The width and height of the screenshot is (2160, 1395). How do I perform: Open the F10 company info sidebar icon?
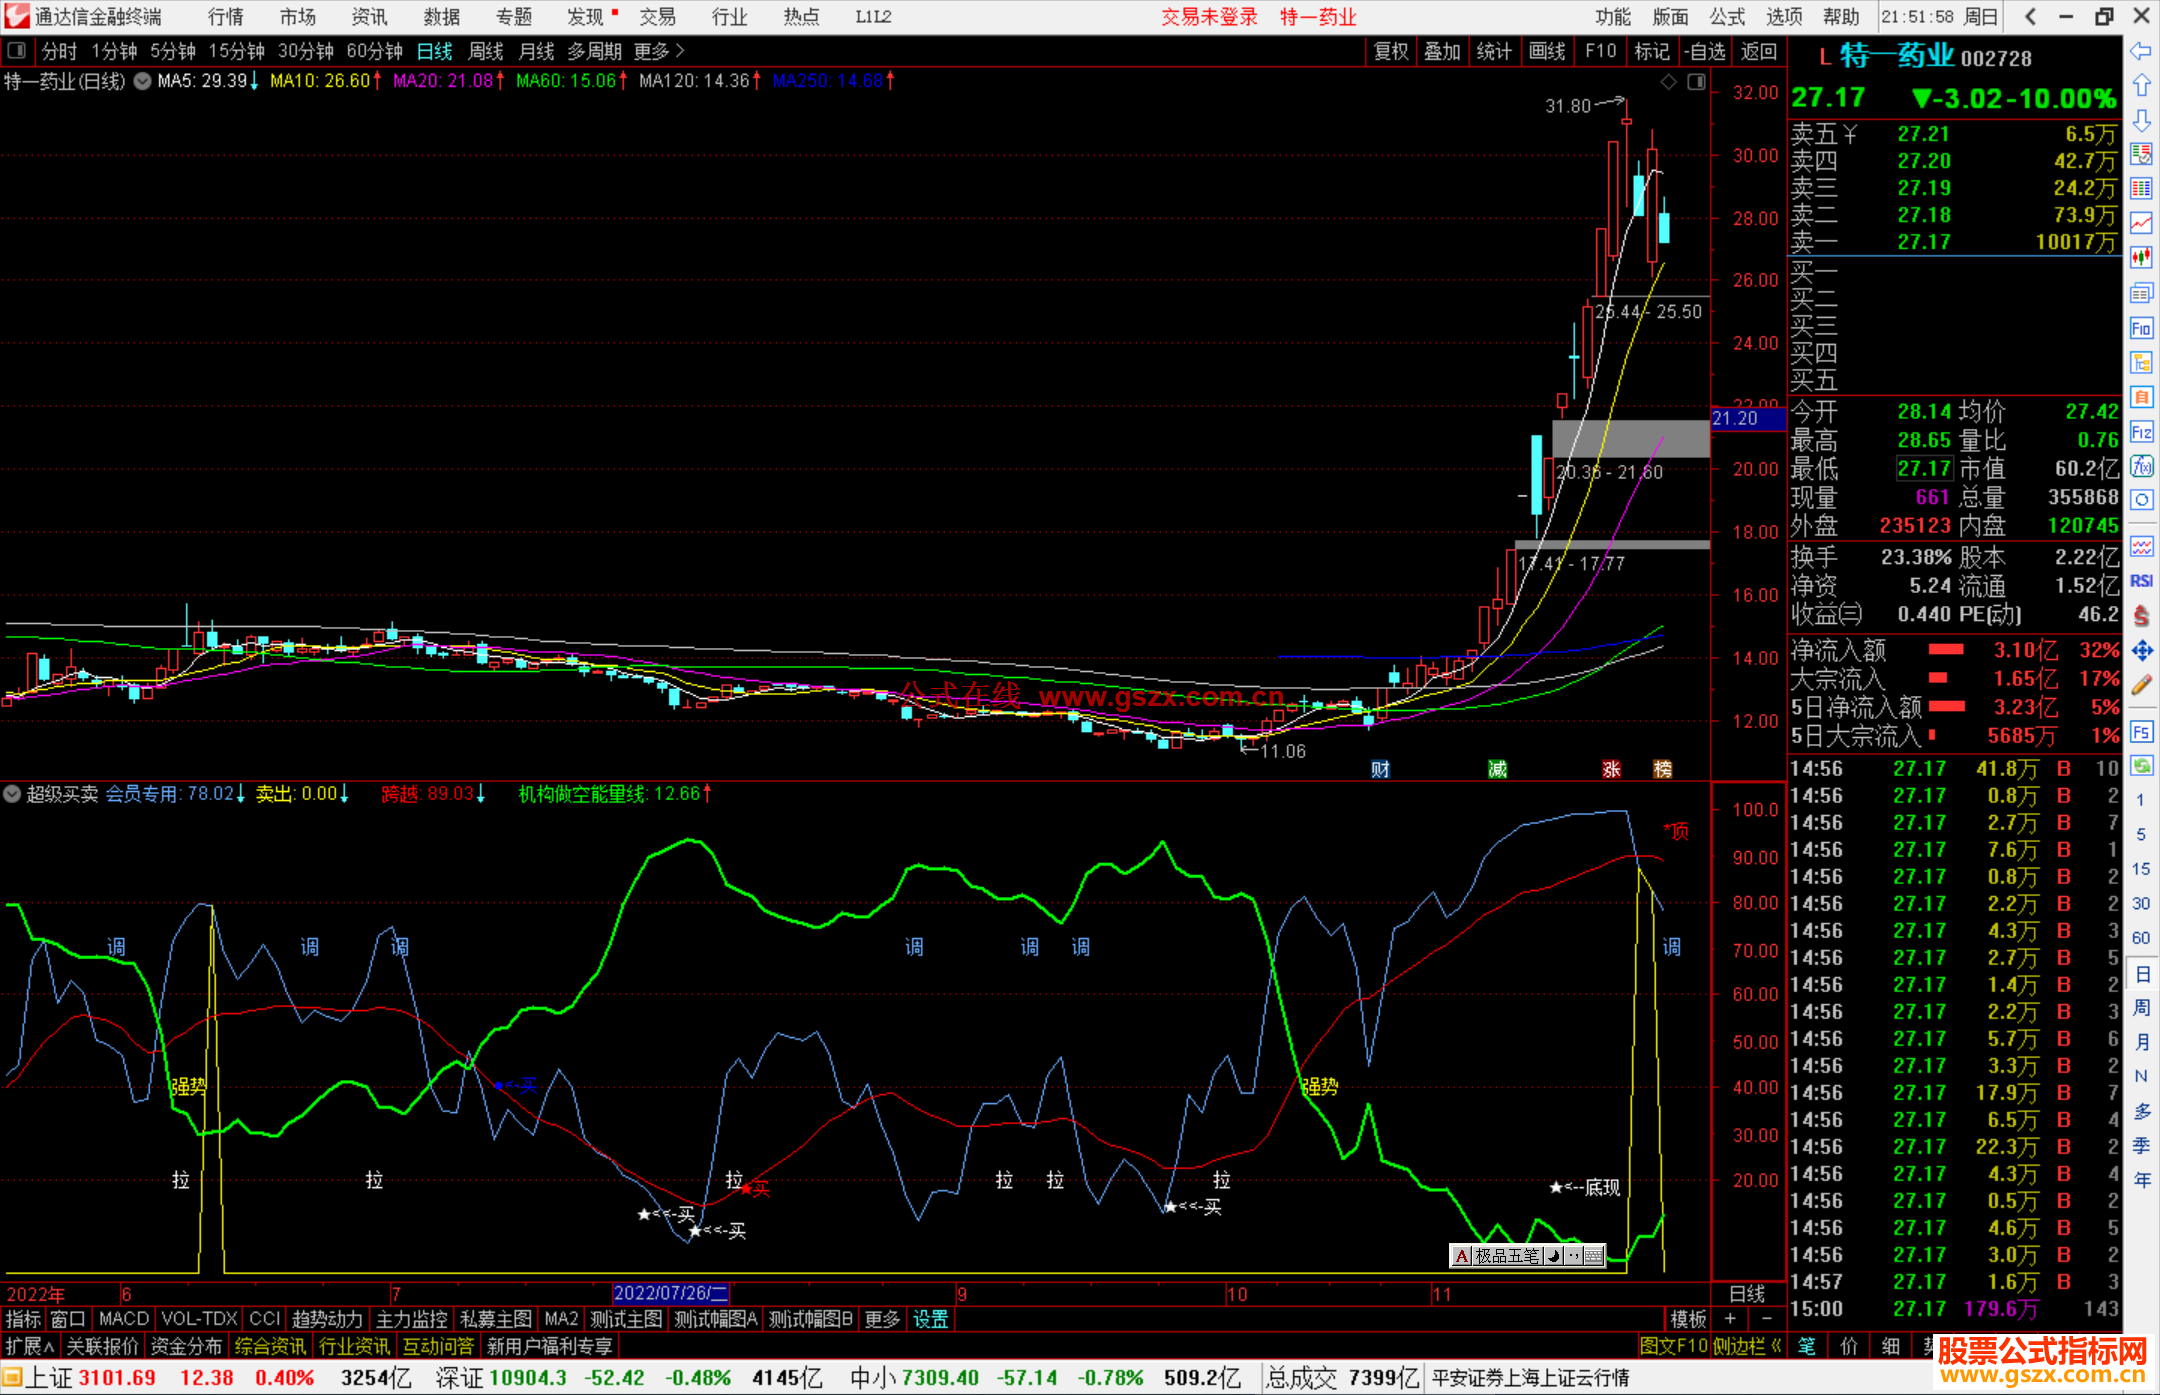(x=2141, y=328)
